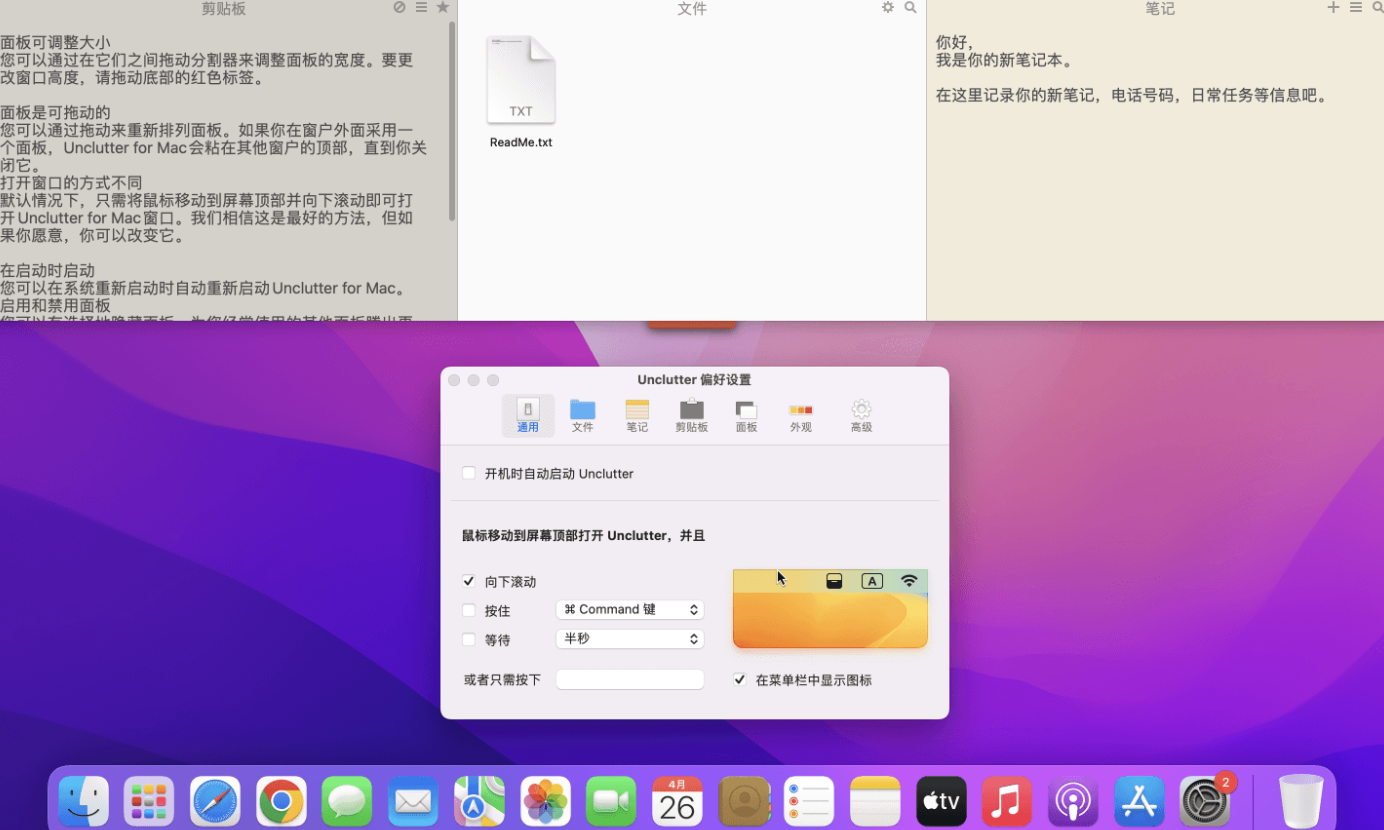Click the 或者只需按下 shortcut input field
The width and height of the screenshot is (1384, 830).
pos(629,680)
